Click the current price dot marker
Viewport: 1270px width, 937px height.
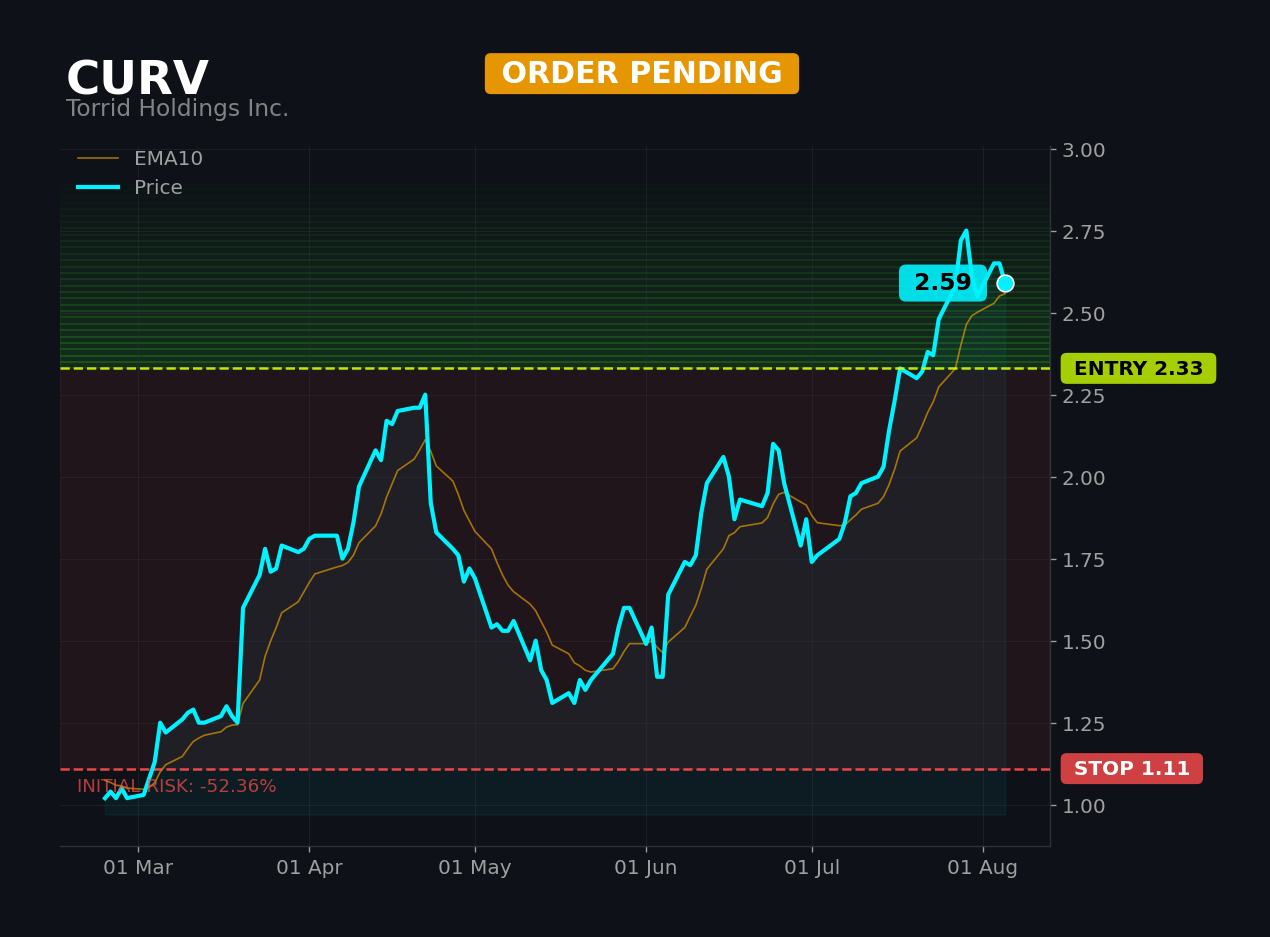coord(1005,283)
